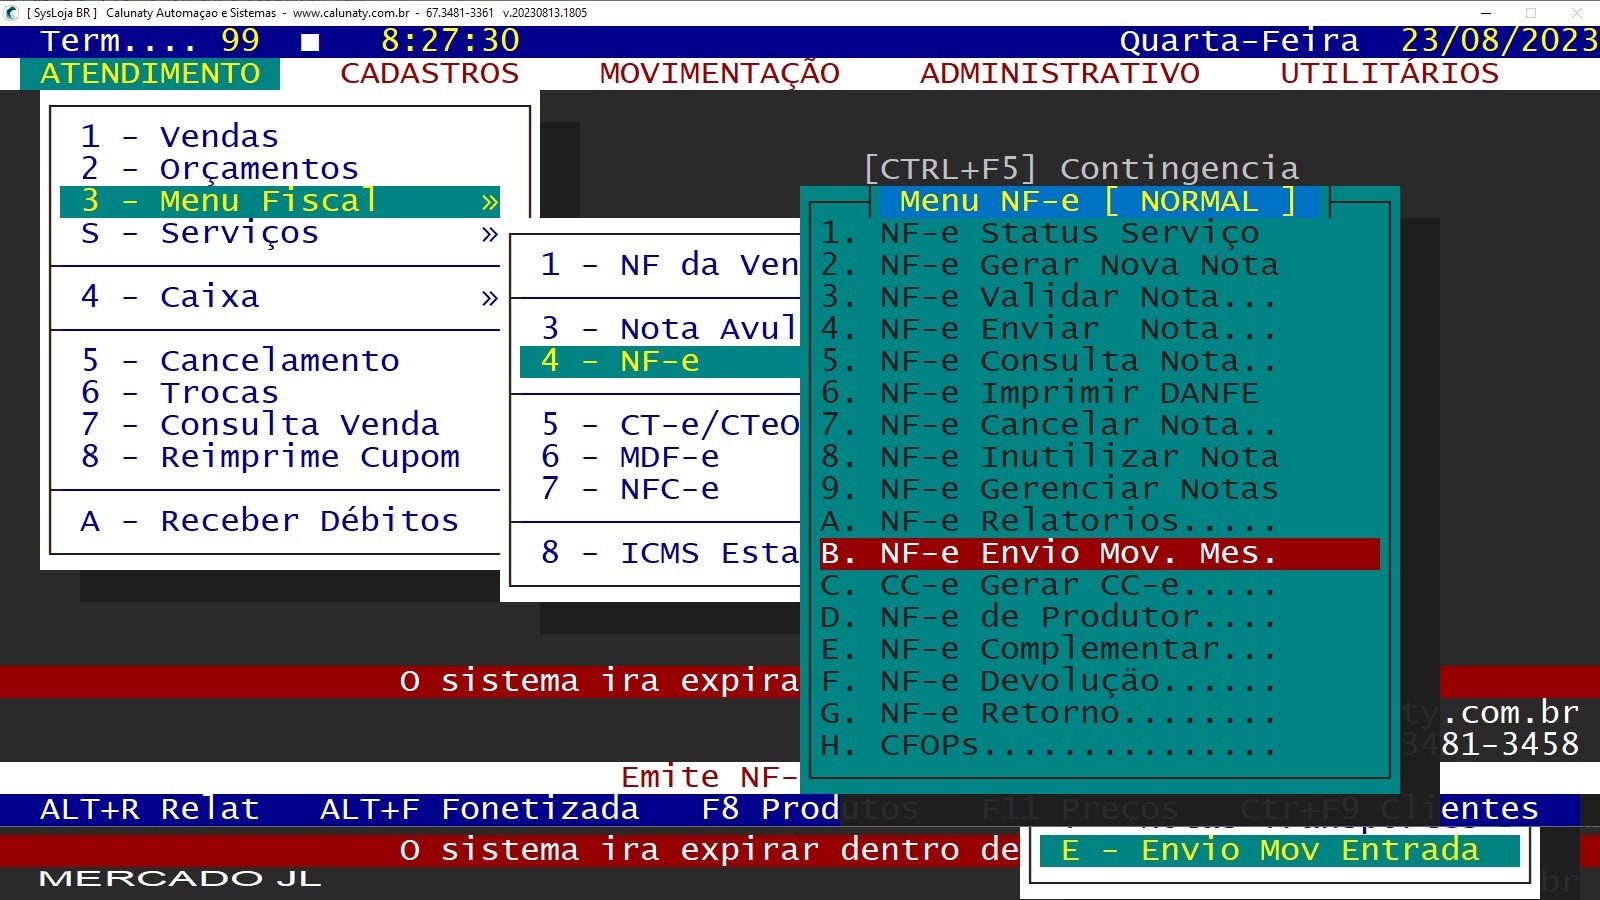Screen dimensions: 1600x900
Task: Click the SysLoja app icon in title bar
Action: coord(12,13)
